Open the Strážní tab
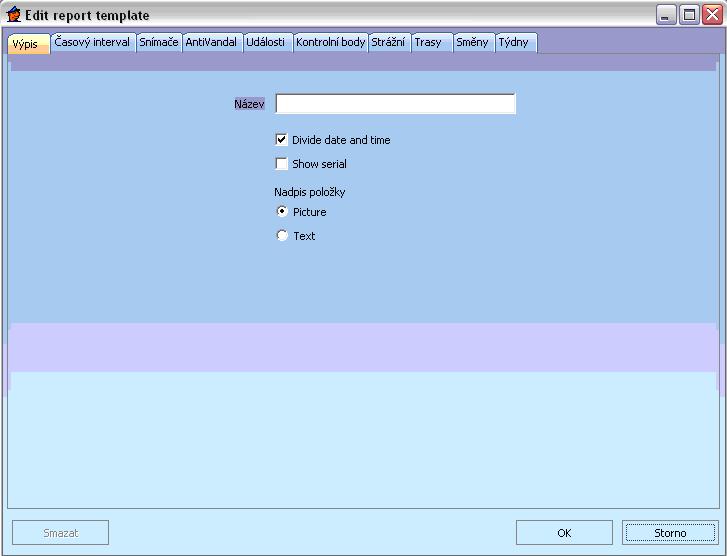 389,43
